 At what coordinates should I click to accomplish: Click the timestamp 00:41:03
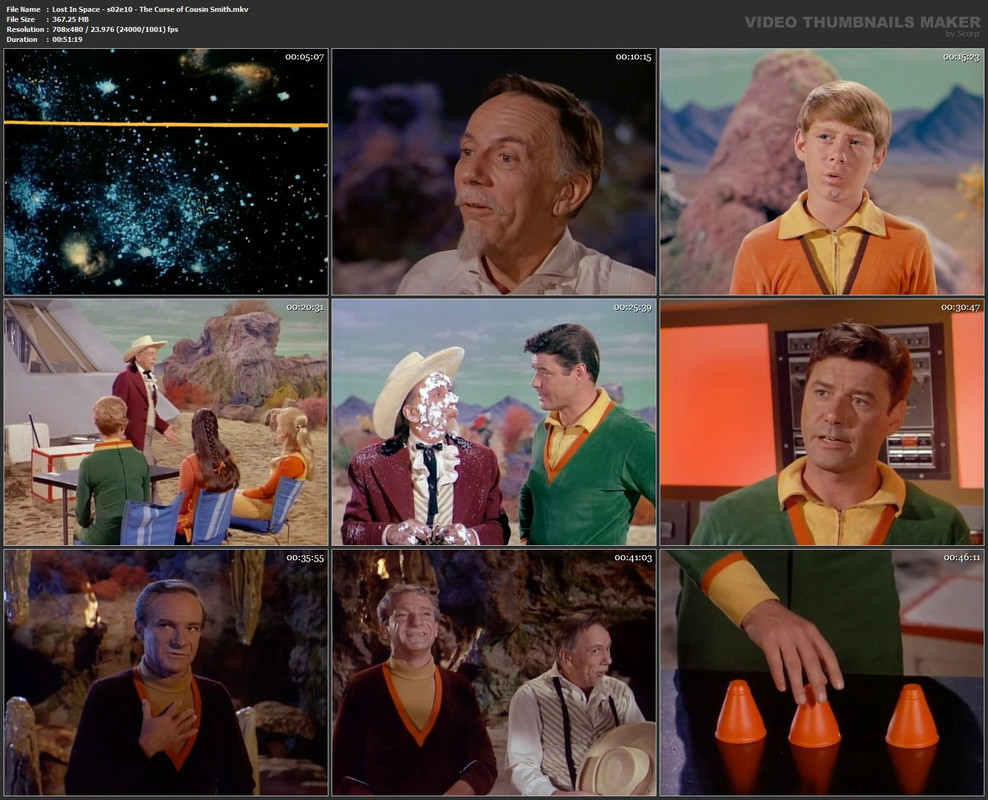pos(633,557)
